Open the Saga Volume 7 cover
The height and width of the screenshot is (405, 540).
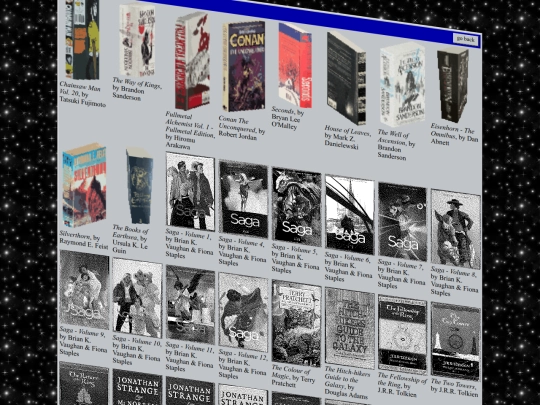(402, 221)
